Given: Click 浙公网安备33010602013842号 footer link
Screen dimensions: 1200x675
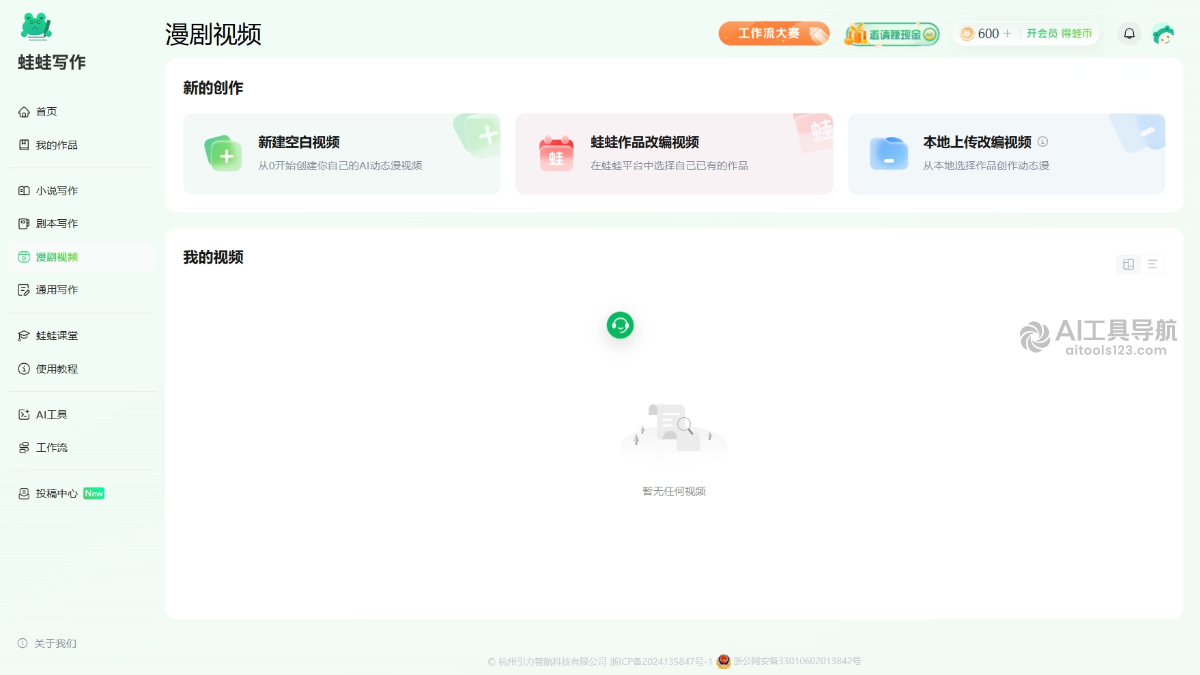Looking at the screenshot, I should click(797, 661).
